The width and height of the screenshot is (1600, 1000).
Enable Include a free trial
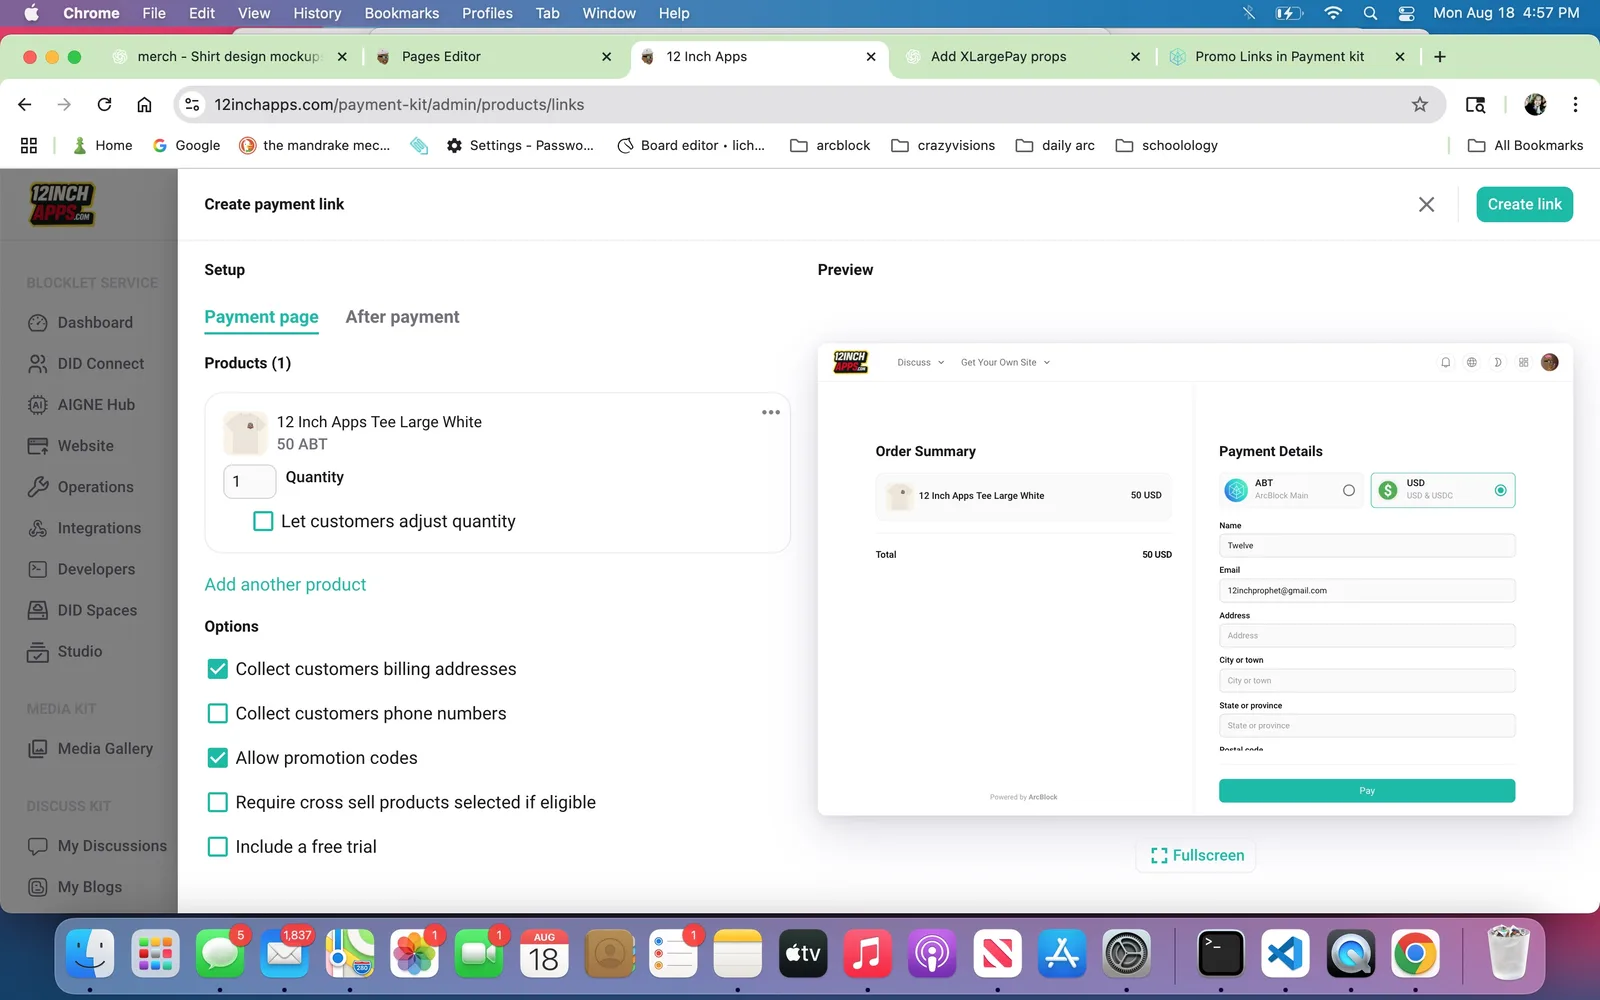(x=217, y=847)
